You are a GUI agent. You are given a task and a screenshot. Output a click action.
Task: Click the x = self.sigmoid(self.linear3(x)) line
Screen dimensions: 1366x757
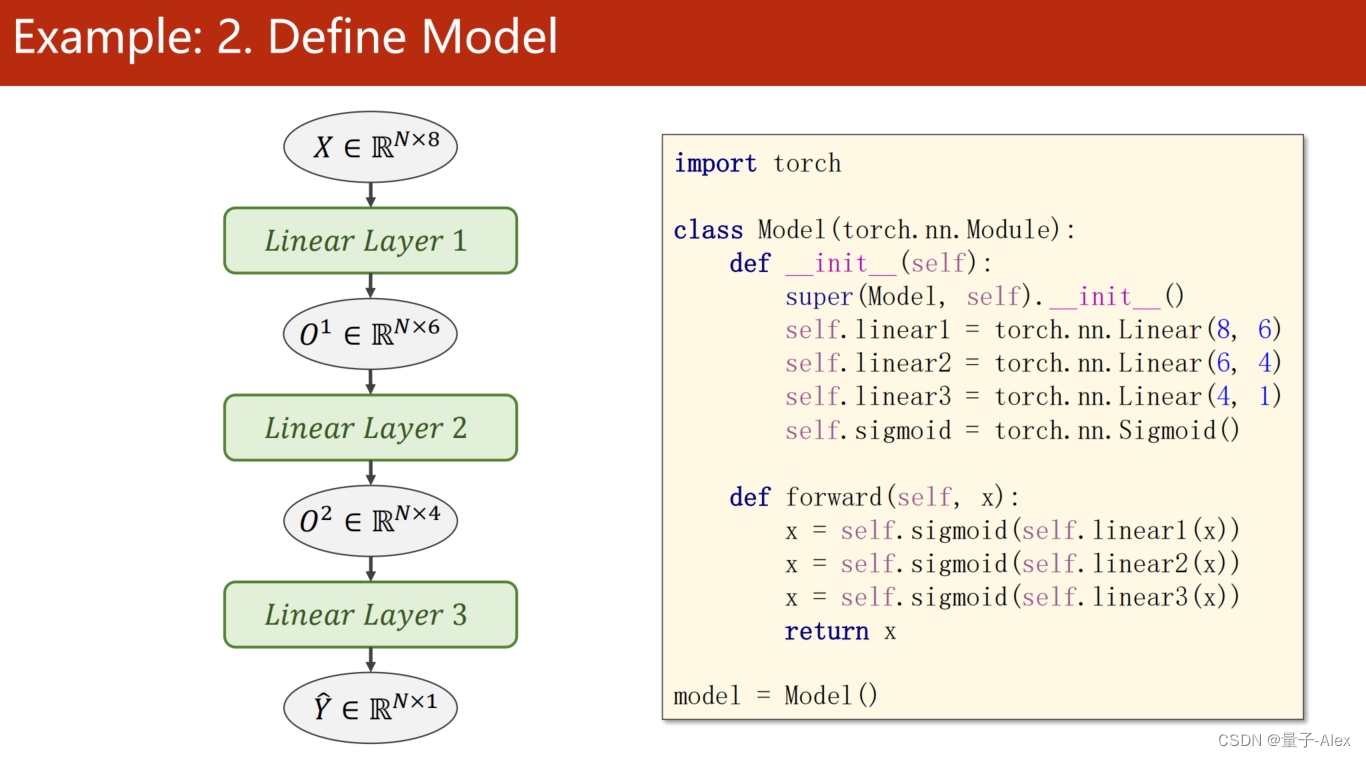1012,597
